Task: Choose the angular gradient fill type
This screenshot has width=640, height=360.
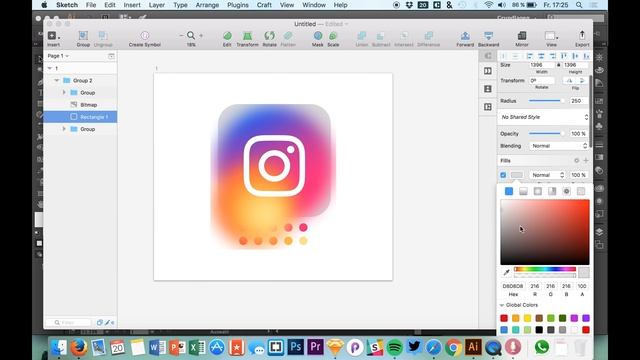Action: (x=552, y=191)
